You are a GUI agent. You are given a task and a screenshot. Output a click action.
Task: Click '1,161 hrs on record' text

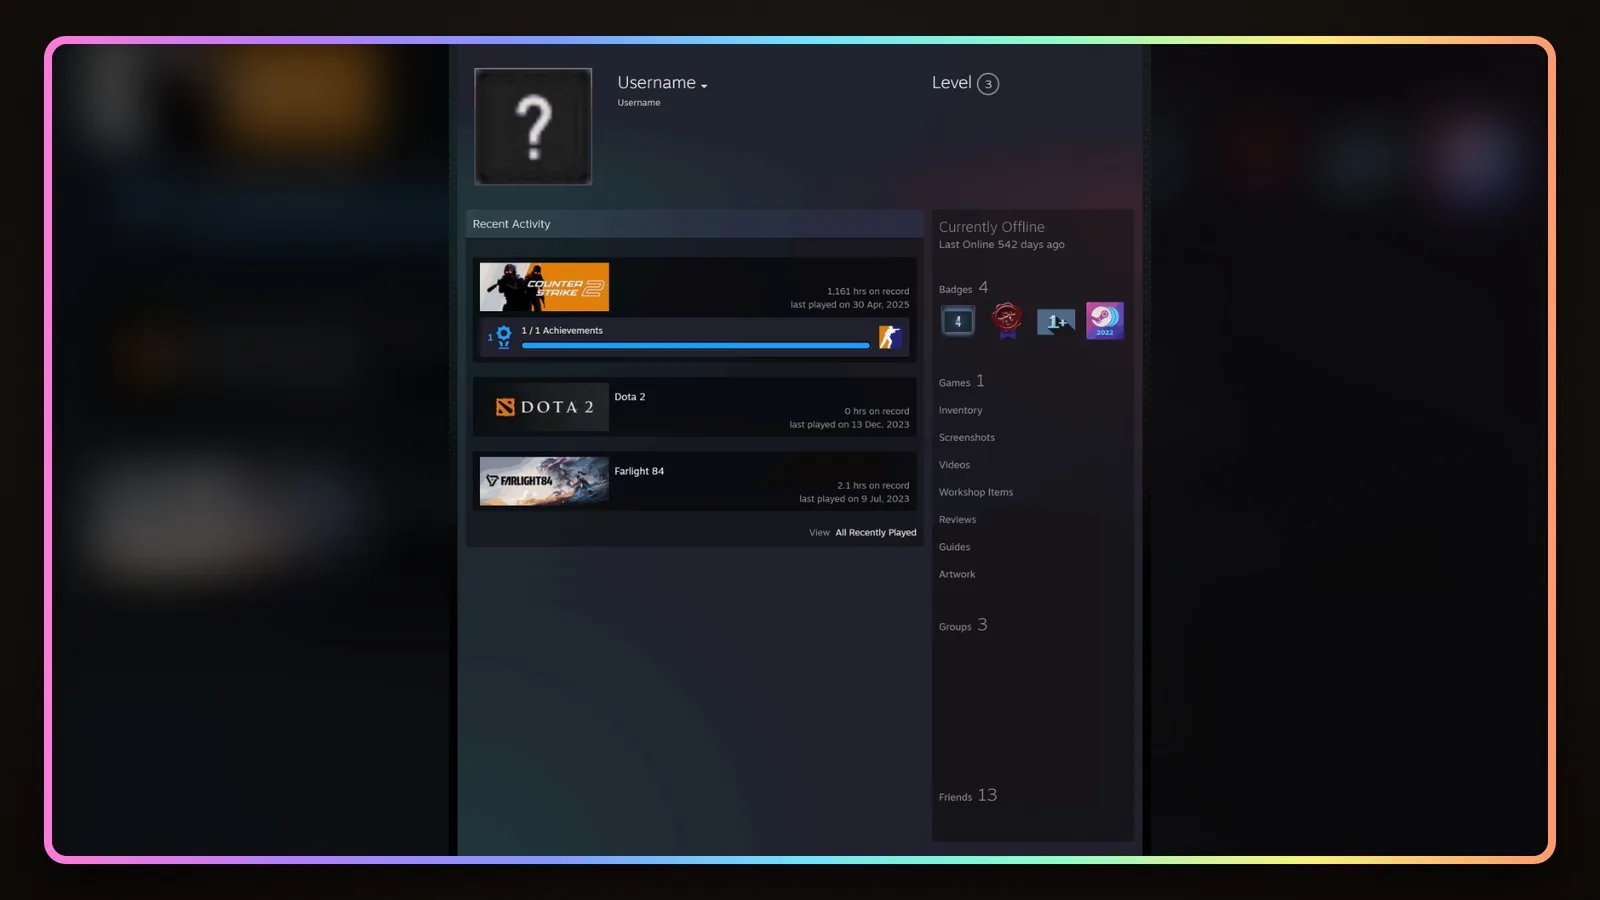point(868,292)
